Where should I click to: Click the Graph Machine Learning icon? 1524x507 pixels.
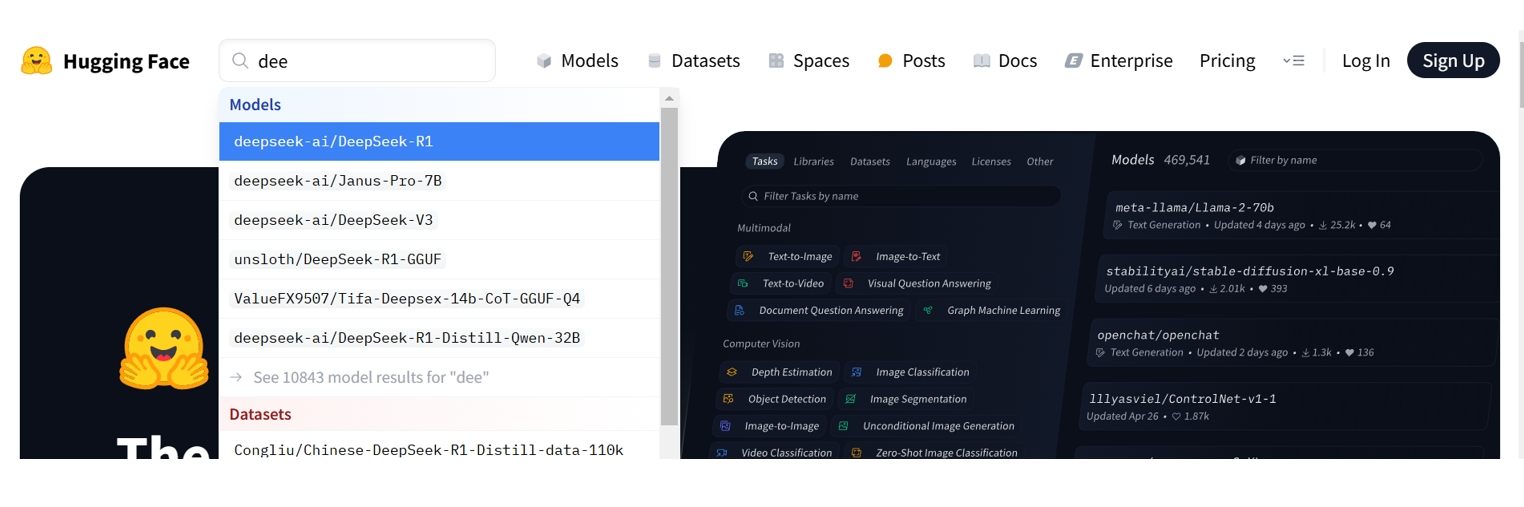(928, 311)
